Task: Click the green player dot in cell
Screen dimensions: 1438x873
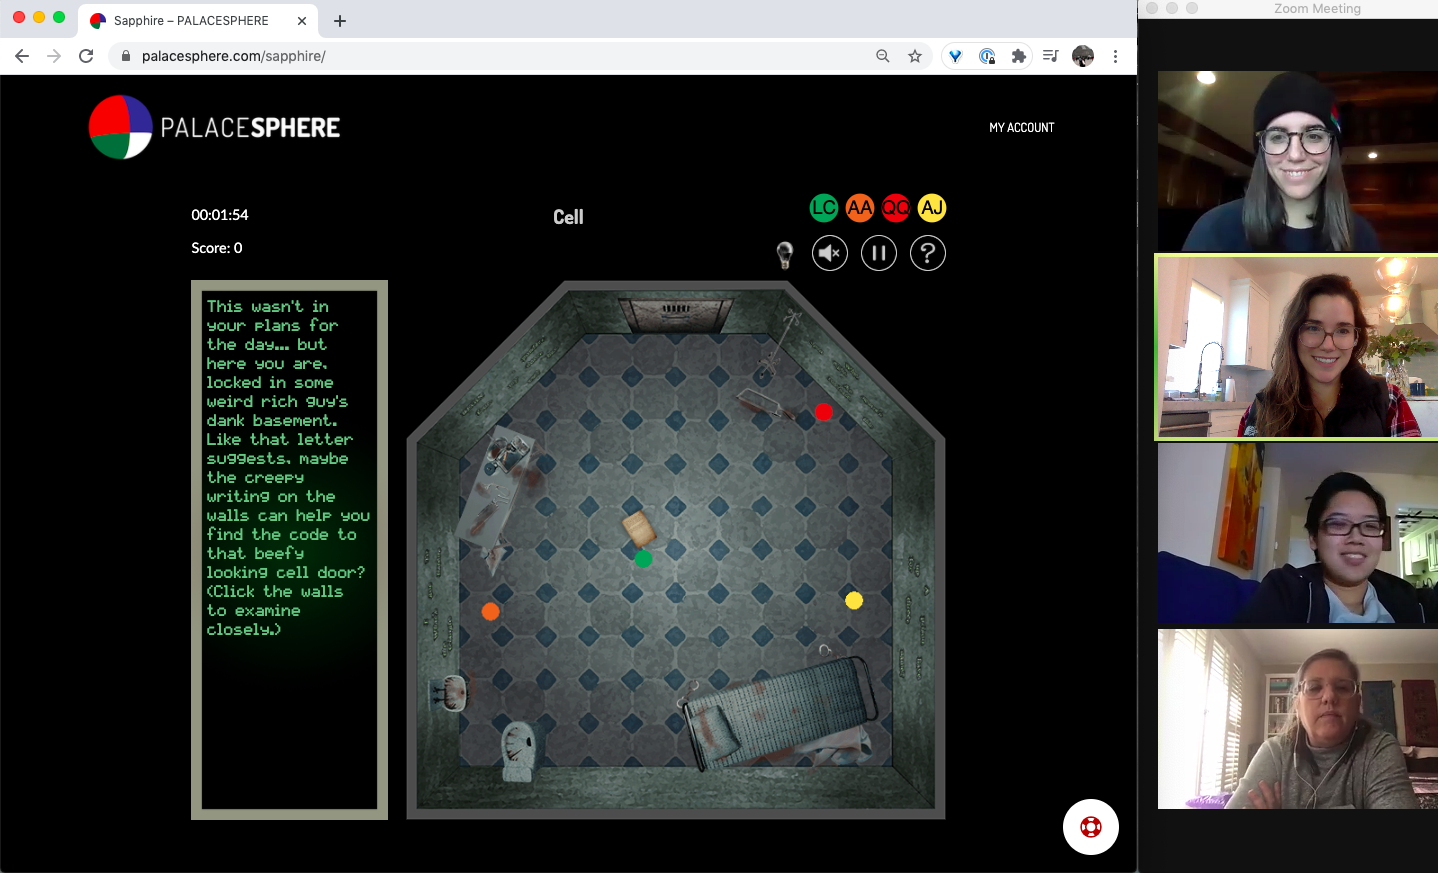Action: point(644,559)
